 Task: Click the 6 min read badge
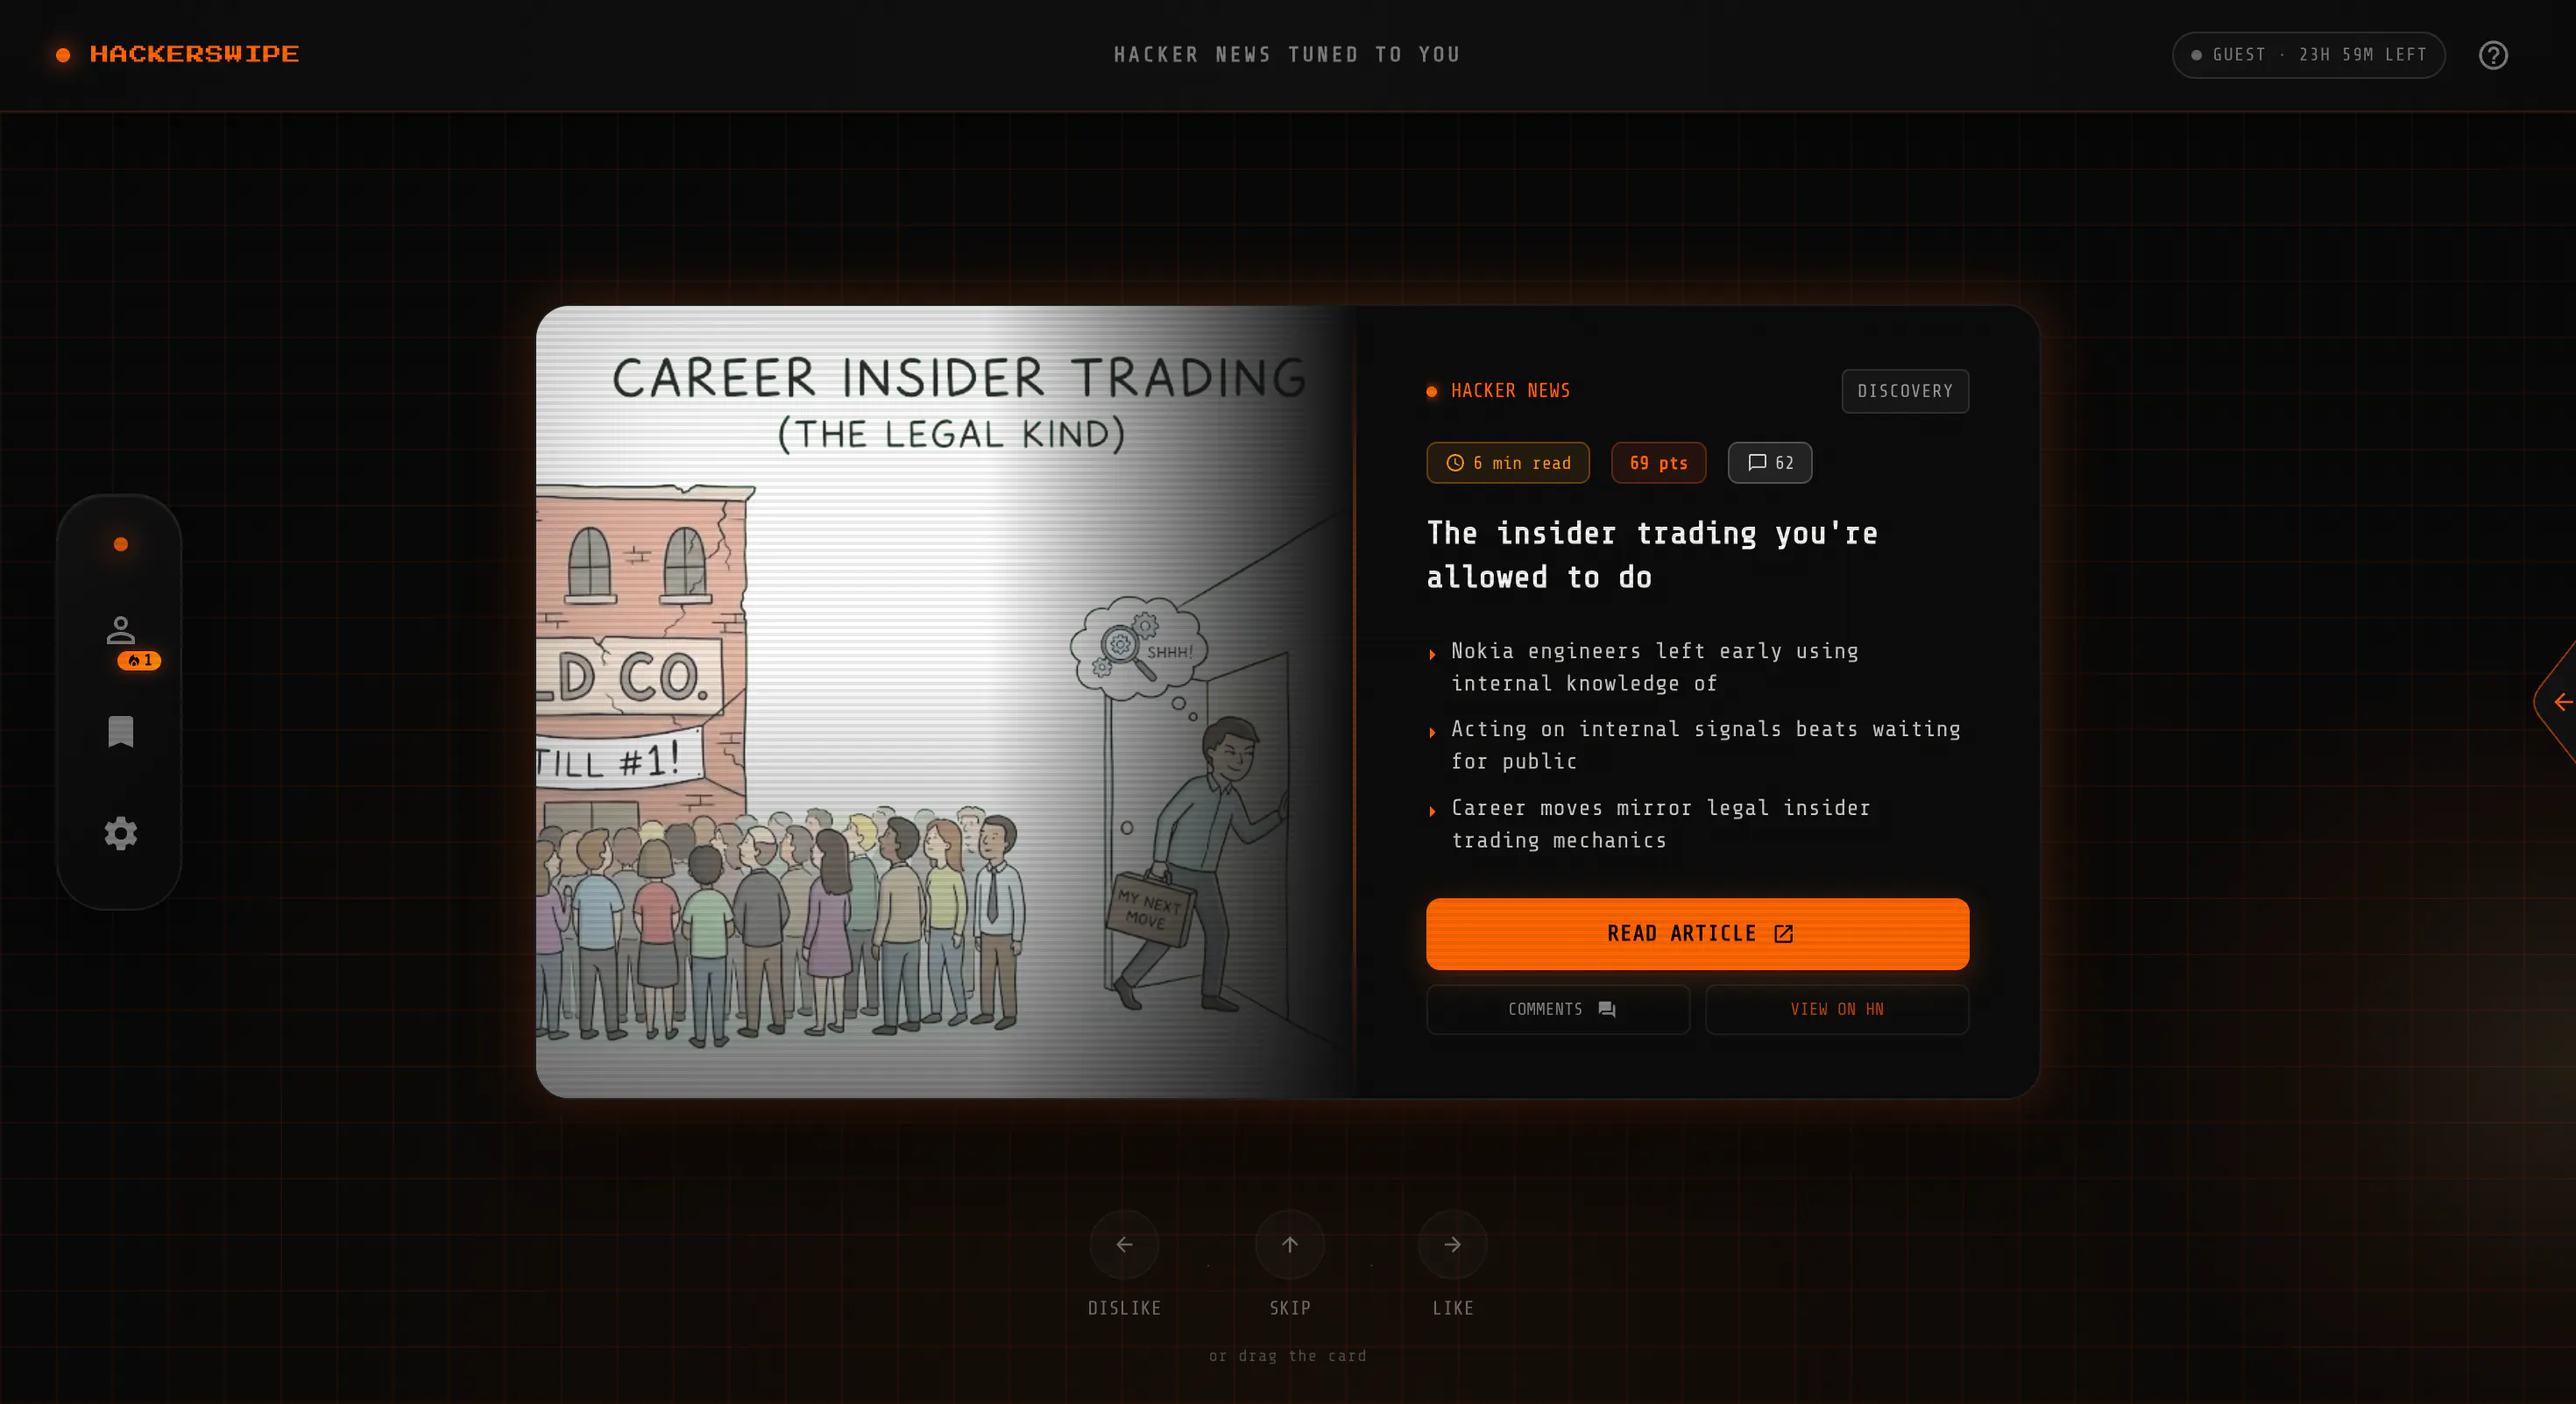(x=1507, y=463)
